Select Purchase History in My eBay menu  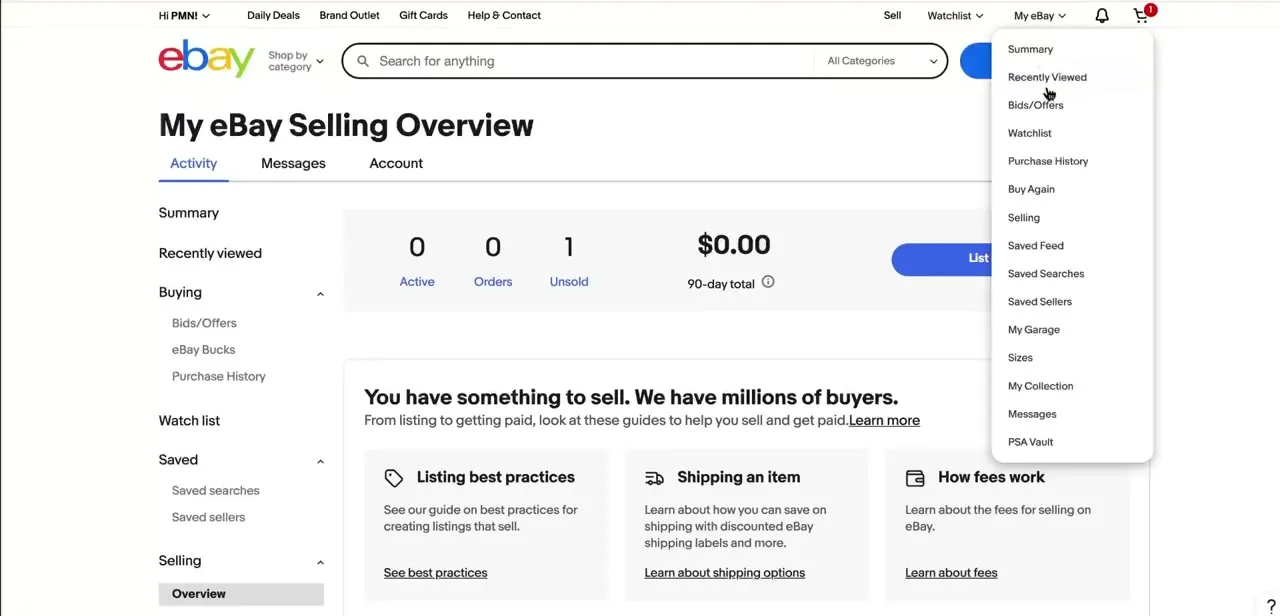click(x=1048, y=161)
